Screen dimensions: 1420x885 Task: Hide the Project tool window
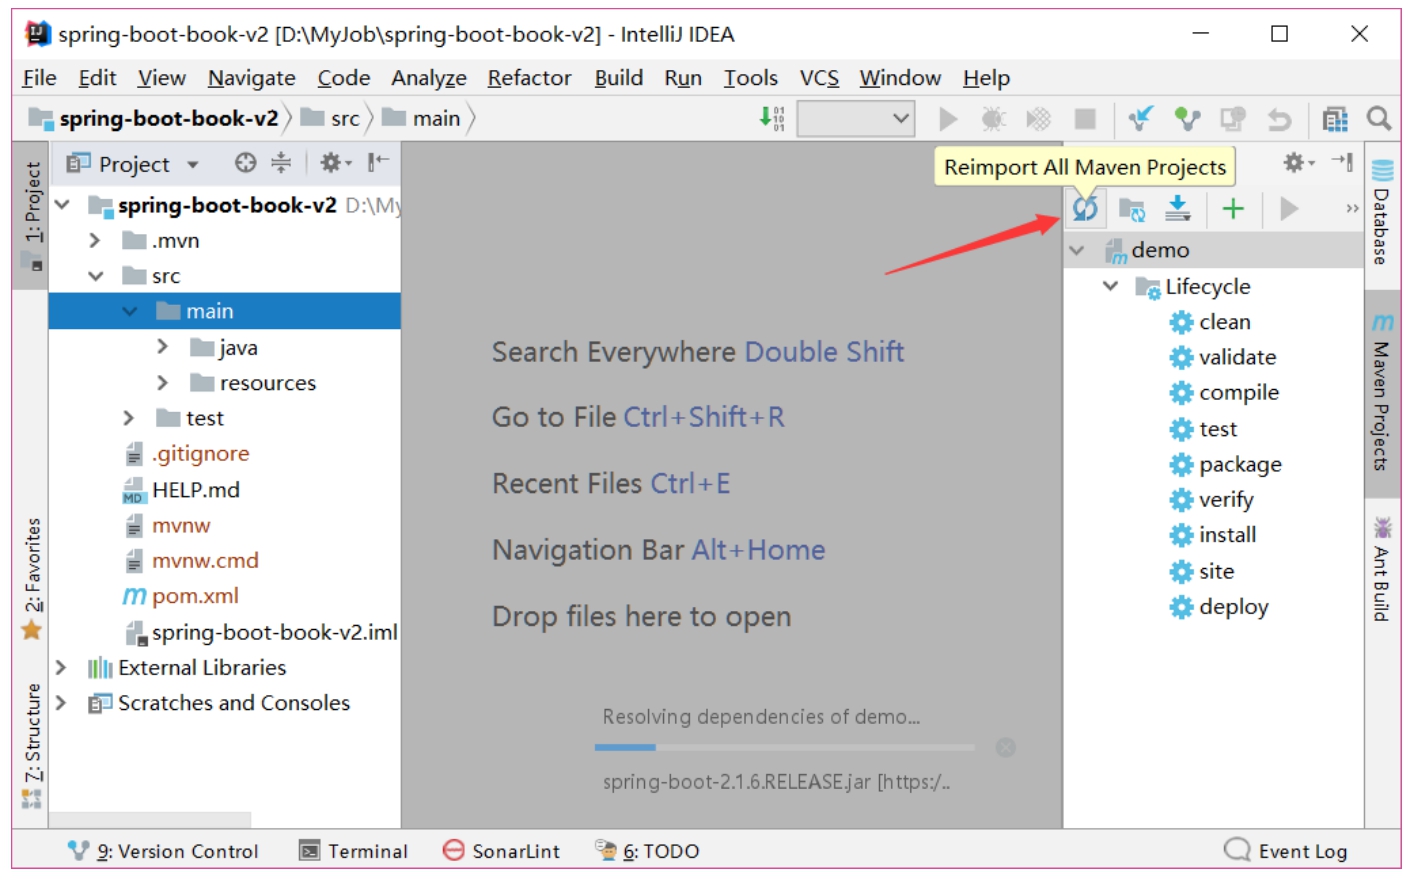[378, 162]
